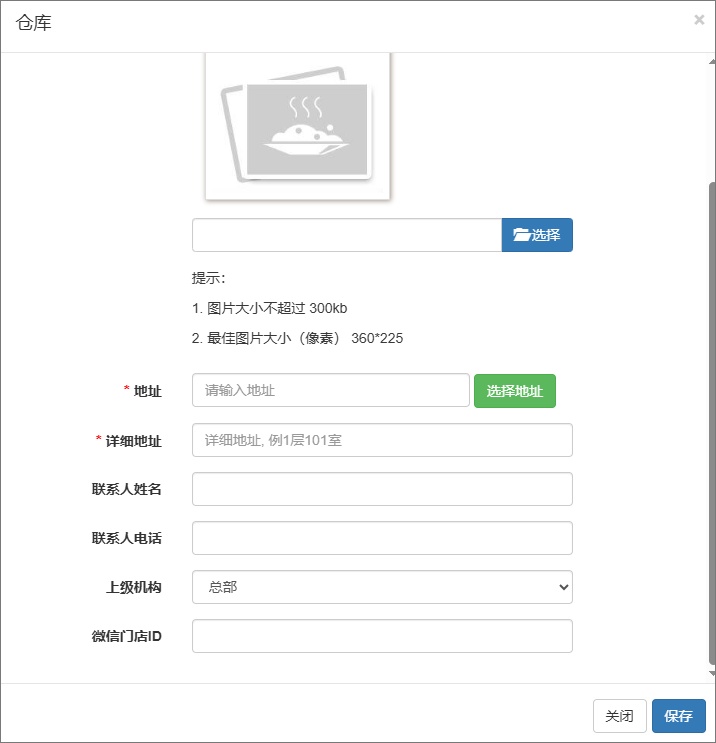Click the 上级机构 label text
This screenshot has height=743, width=716.
click(133, 587)
